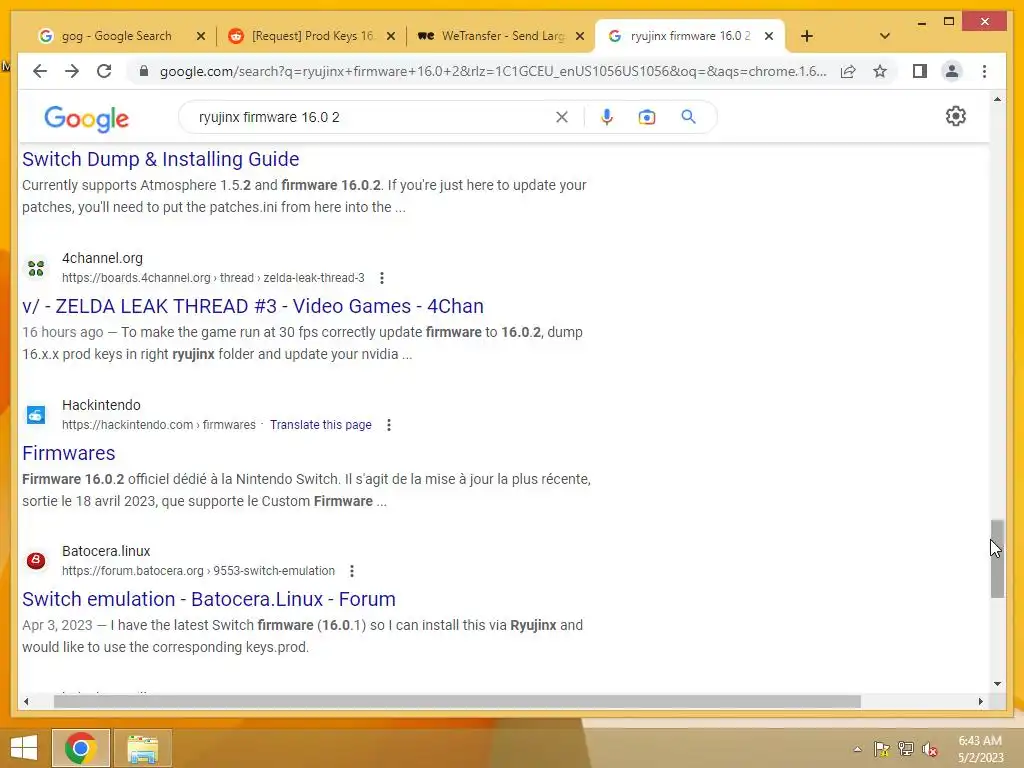The image size is (1024, 768).
Task: Show hidden system tray icons
Action: (x=857, y=749)
